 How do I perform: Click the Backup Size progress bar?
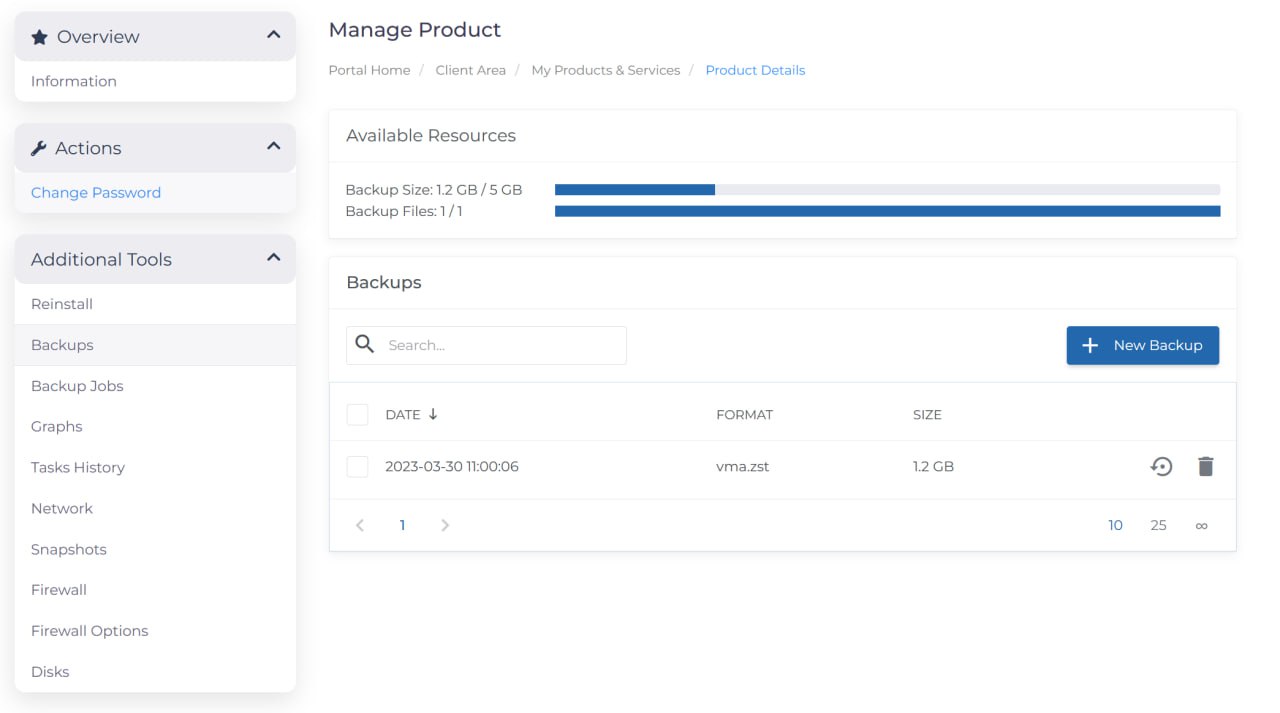click(x=887, y=189)
